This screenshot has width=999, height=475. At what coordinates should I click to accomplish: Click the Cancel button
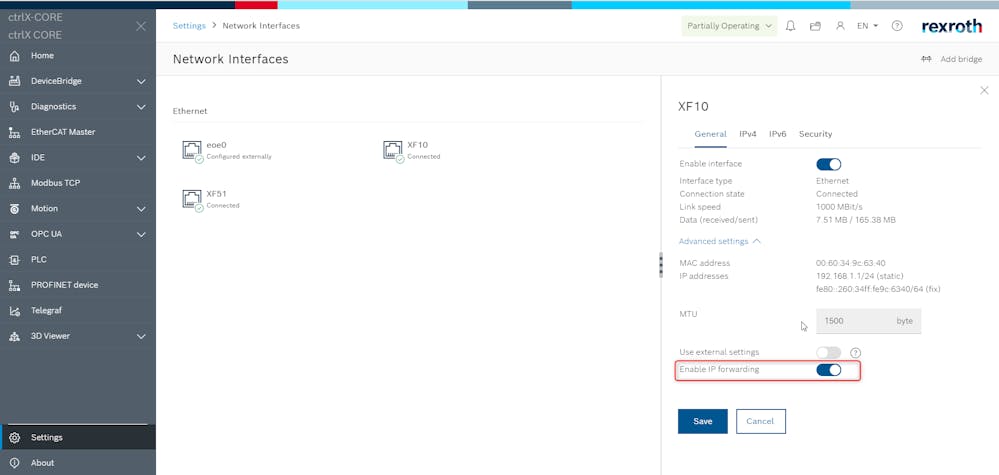760,421
